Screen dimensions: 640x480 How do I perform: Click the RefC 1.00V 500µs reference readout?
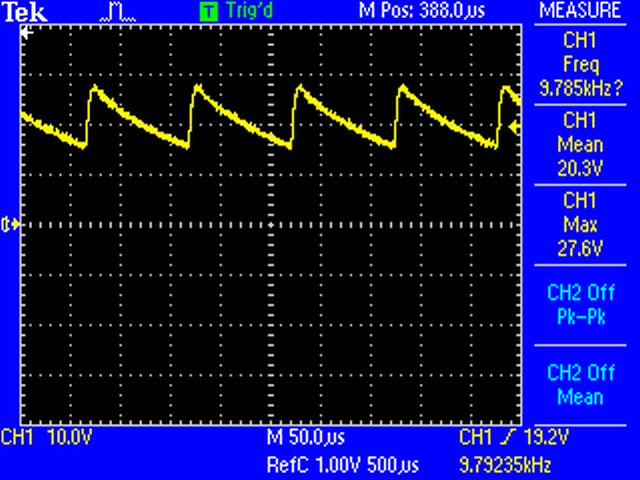343,465
